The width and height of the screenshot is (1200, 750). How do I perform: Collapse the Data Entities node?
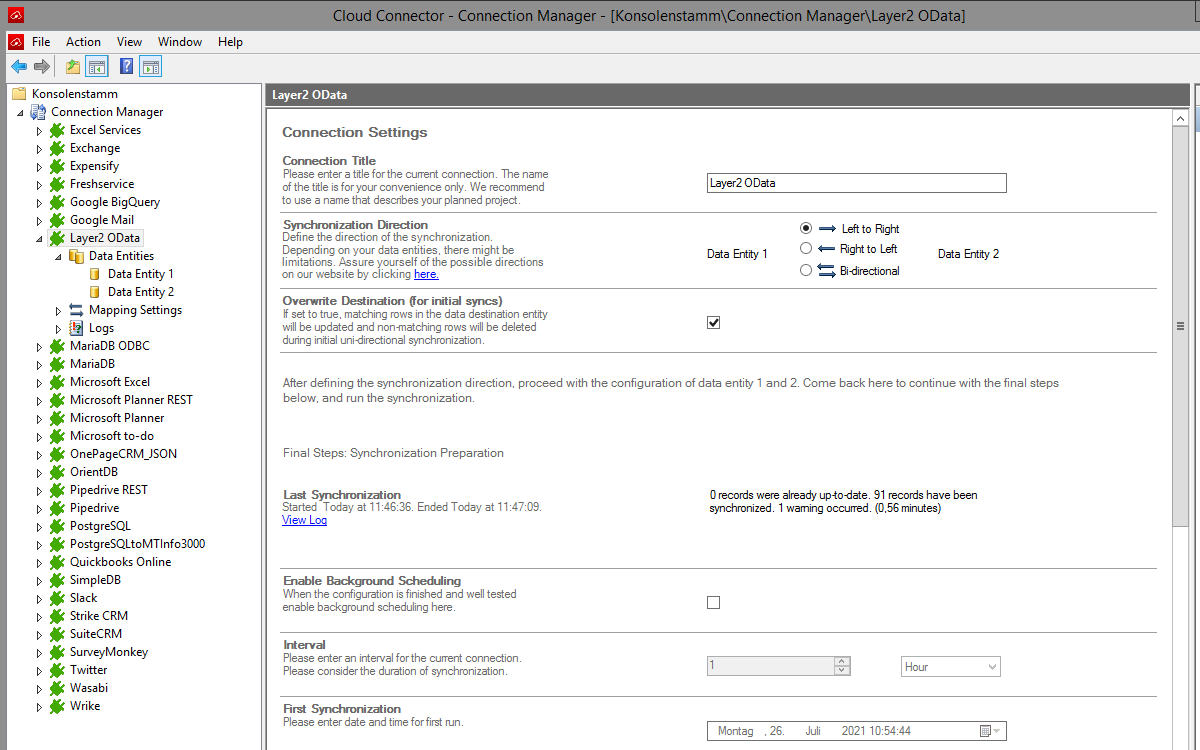pos(59,257)
